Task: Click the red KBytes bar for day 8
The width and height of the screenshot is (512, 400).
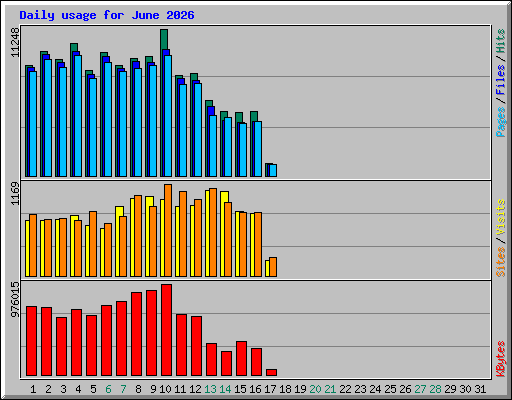Action: tap(136, 334)
